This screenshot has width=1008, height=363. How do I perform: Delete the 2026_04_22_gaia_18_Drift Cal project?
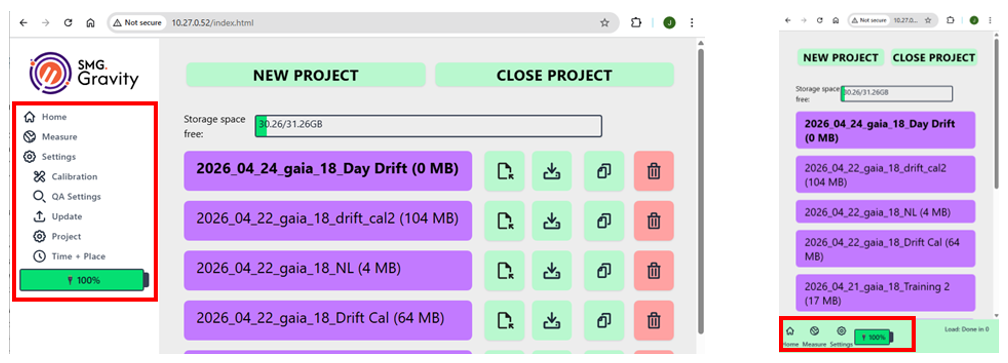click(654, 320)
